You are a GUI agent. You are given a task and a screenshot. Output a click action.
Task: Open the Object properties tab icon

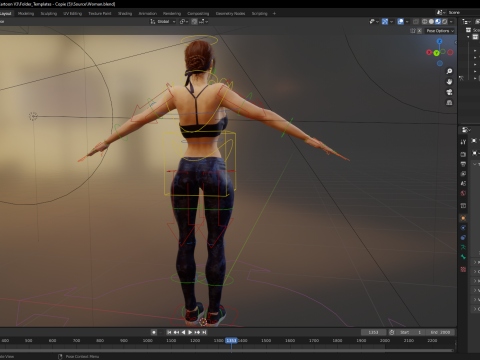tap(463, 218)
